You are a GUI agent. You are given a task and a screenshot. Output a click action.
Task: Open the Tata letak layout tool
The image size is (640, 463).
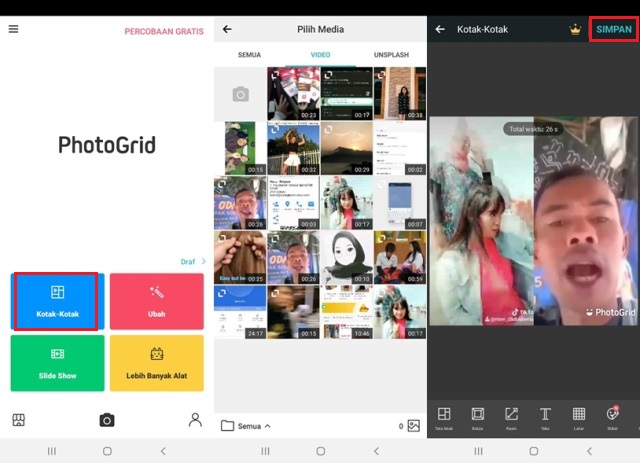(444, 418)
